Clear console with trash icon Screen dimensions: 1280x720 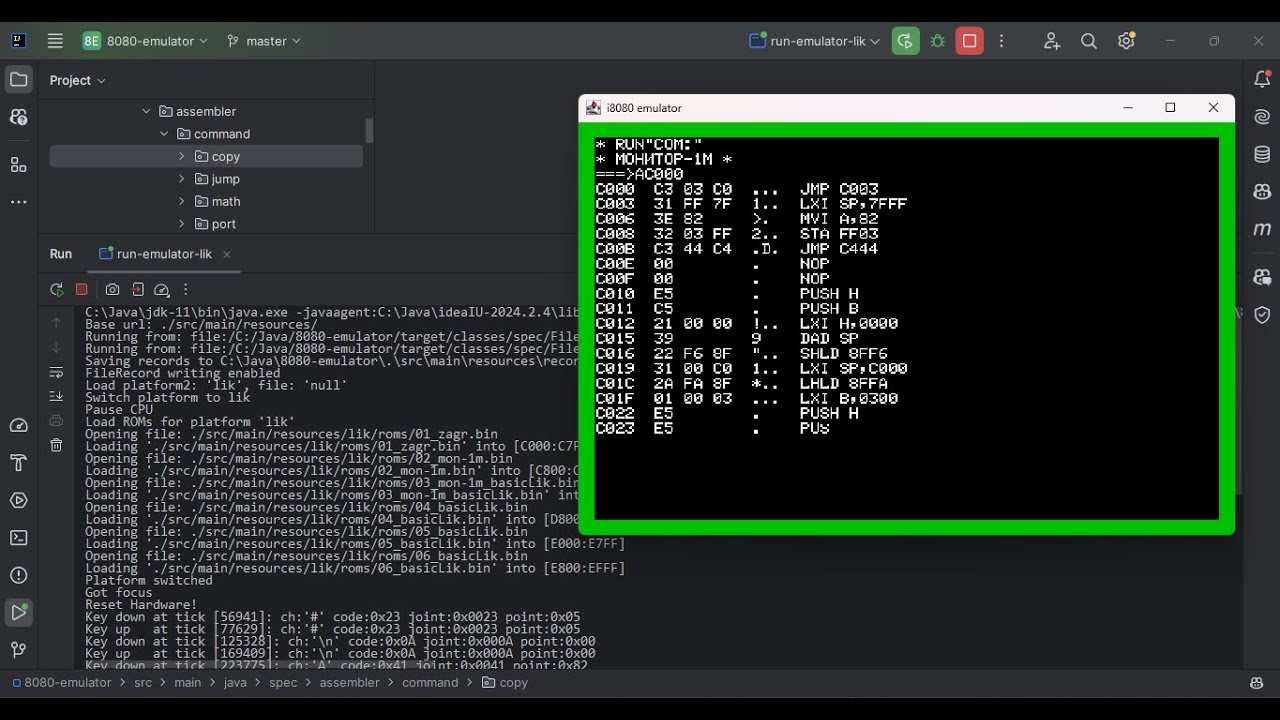coord(56,445)
